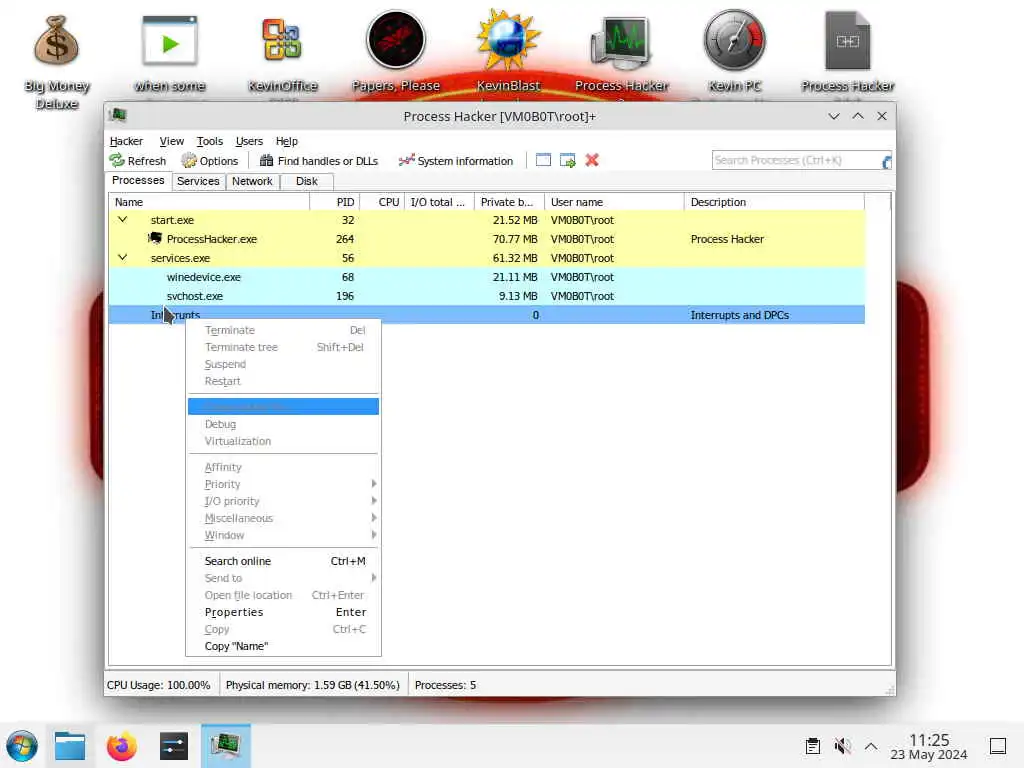Viewport: 1024px width, 768px height.
Task: Open the Hacker menu
Action: point(126,141)
